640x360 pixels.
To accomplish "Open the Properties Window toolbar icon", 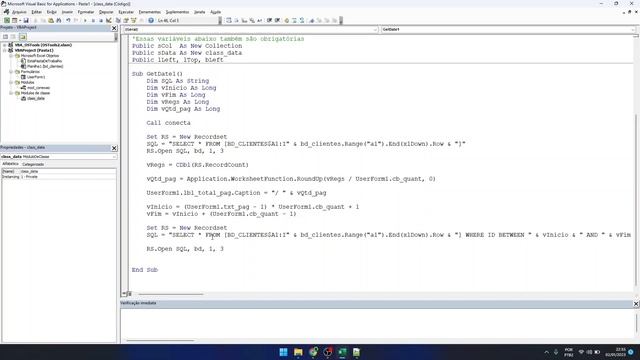I will (x=126, y=20).
